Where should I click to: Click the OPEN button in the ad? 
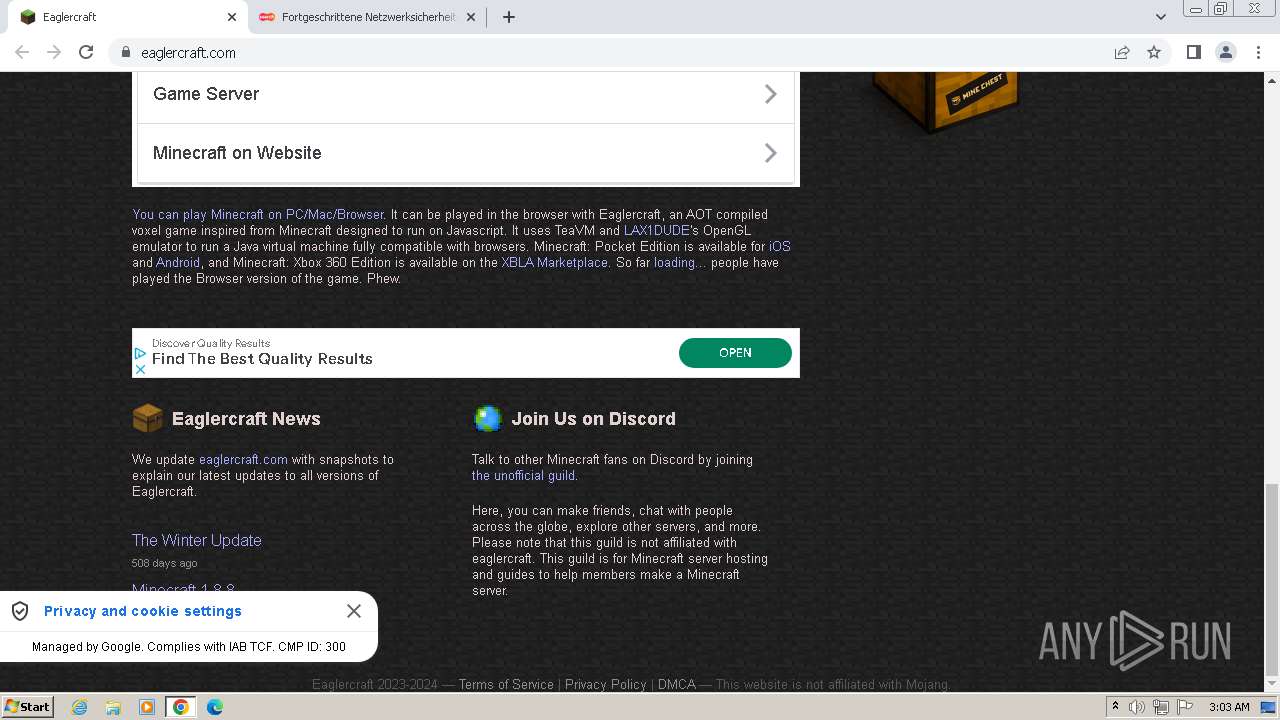(x=735, y=353)
